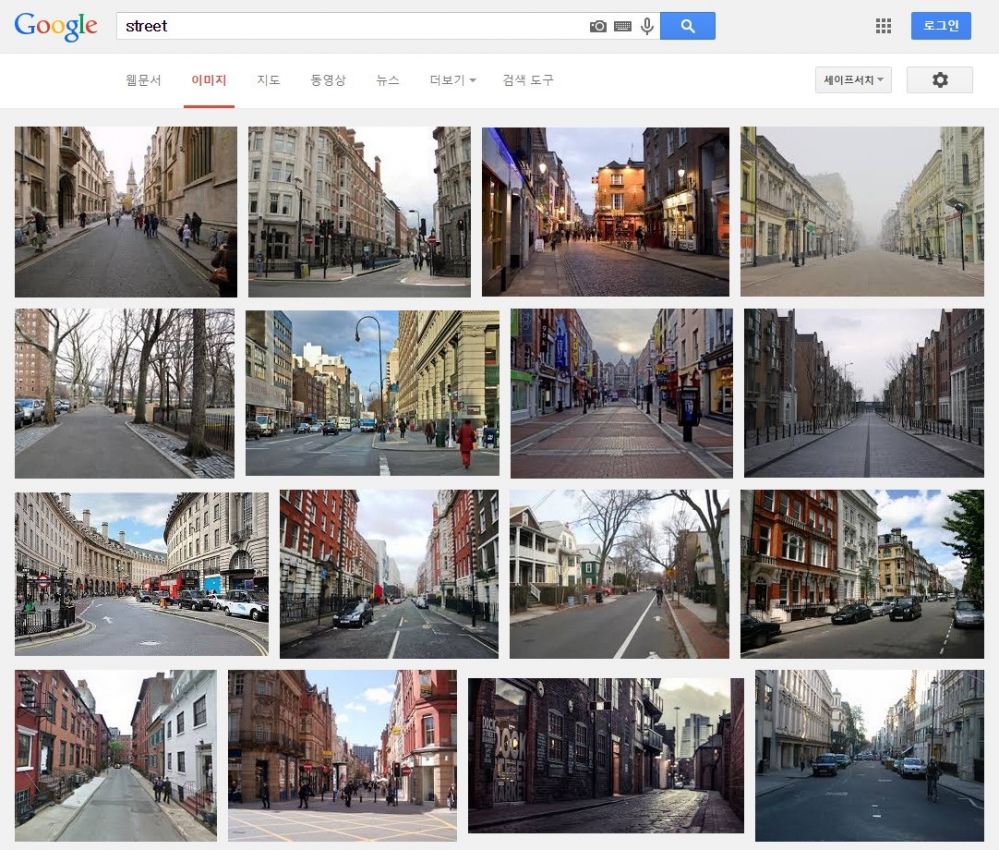The height and width of the screenshot is (850, 999).
Task: Open thumbnail of brick-paved shopping street with phone booth
Action: (x=621, y=394)
